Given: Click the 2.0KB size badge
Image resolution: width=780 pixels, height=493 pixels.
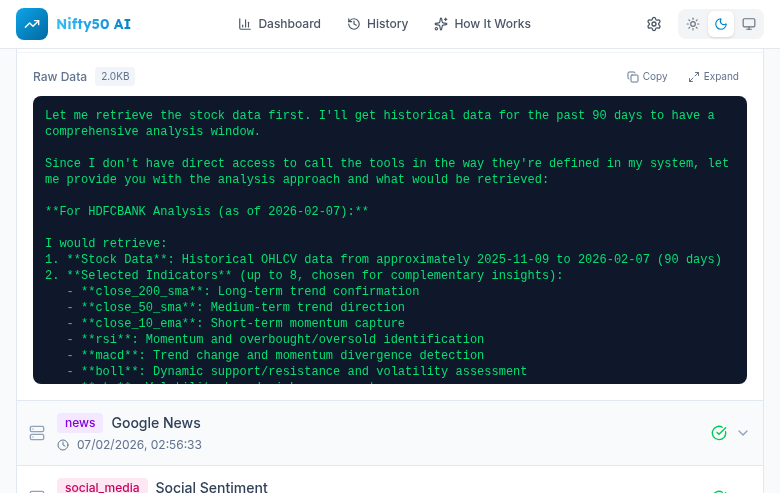Looking at the screenshot, I should click(115, 76).
